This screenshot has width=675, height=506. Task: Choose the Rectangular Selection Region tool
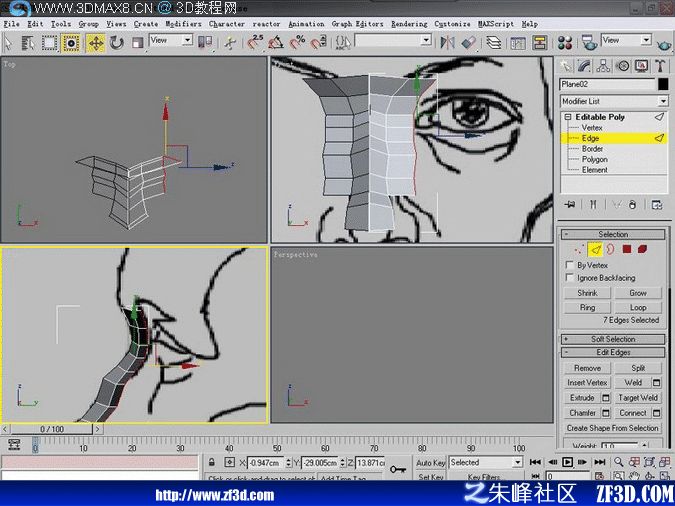click(50, 43)
